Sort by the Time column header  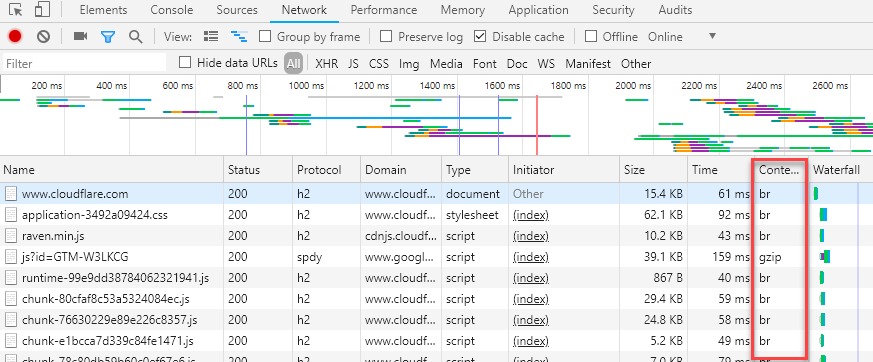pos(720,170)
